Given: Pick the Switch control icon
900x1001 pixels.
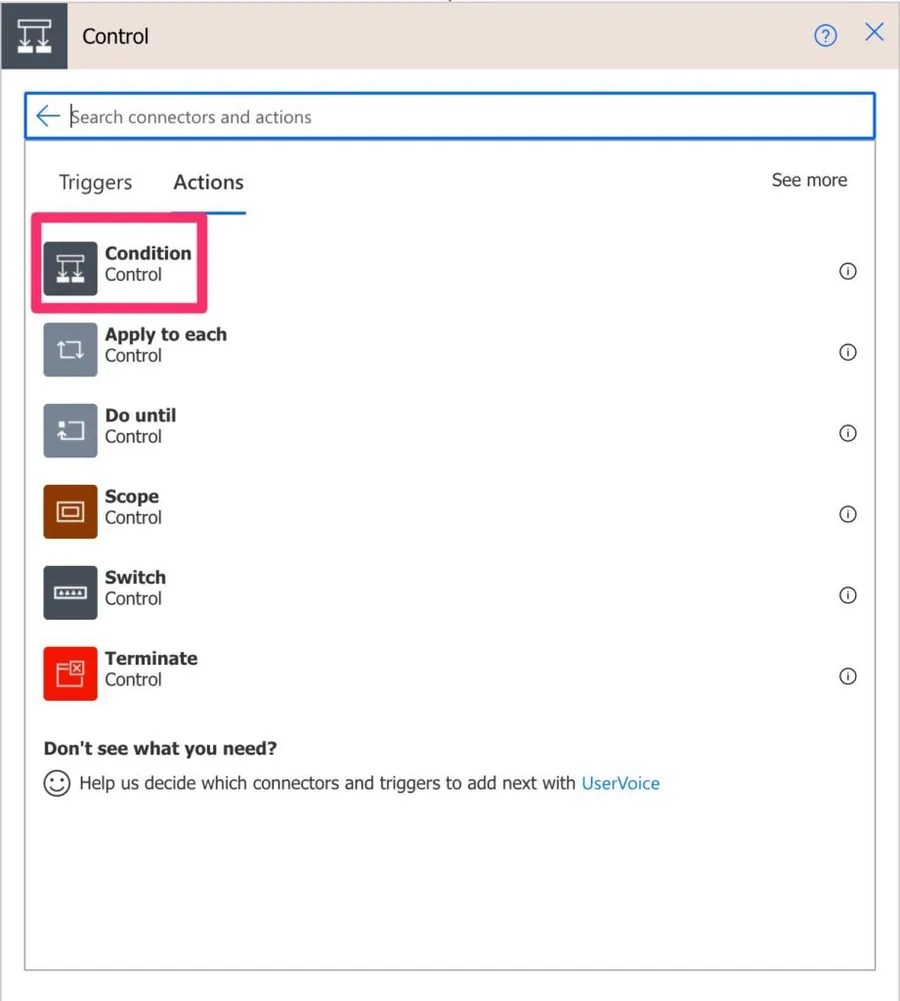Looking at the screenshot, I should click(70, 593).
